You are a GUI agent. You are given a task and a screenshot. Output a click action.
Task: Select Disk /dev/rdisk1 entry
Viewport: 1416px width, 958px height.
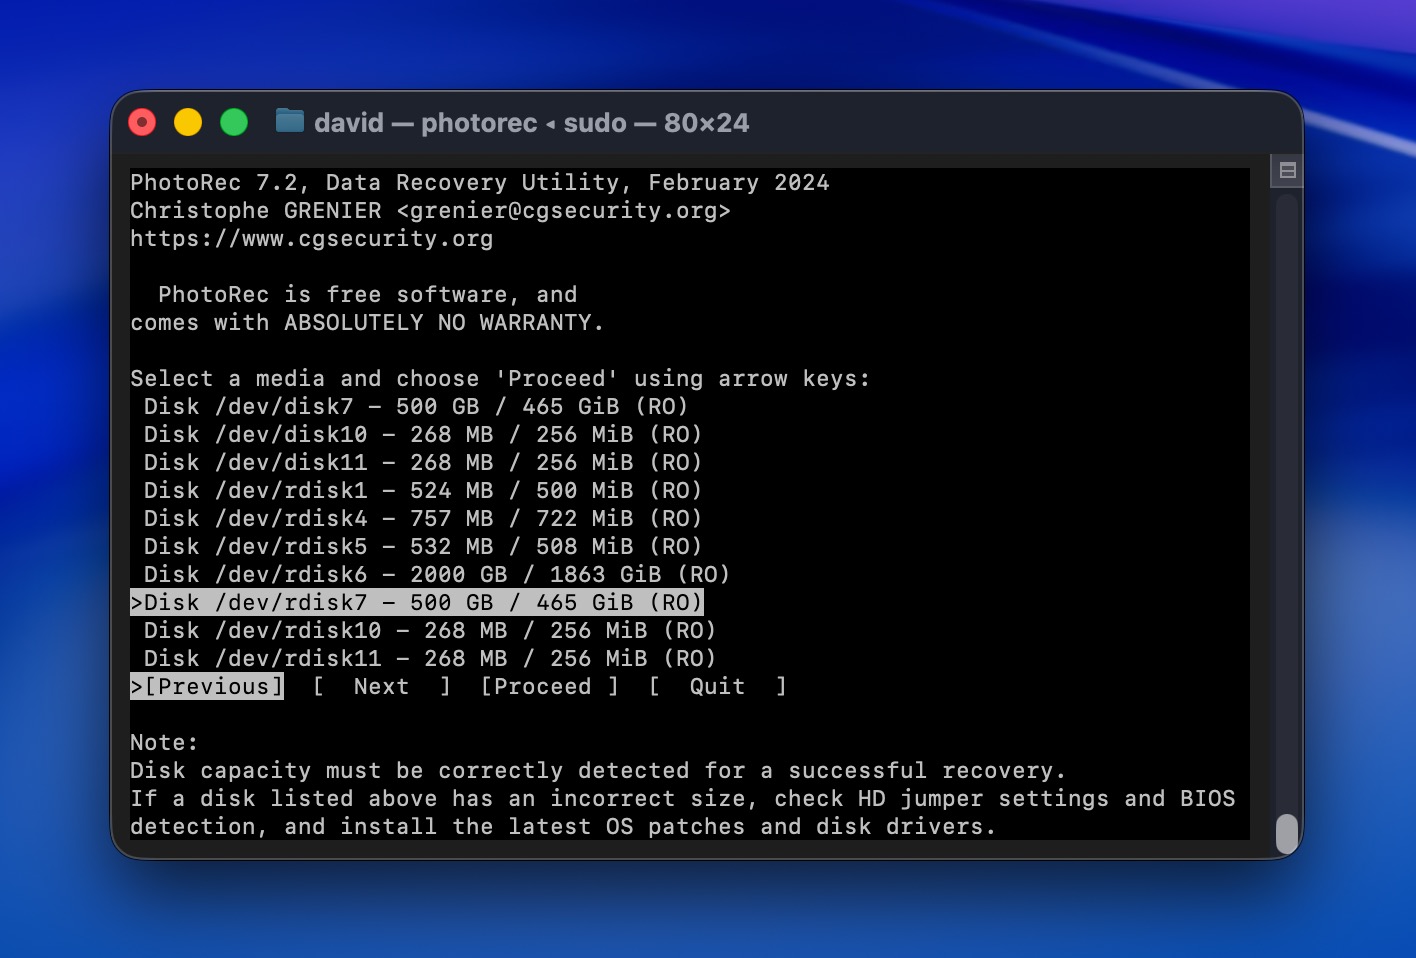(420, 490)
